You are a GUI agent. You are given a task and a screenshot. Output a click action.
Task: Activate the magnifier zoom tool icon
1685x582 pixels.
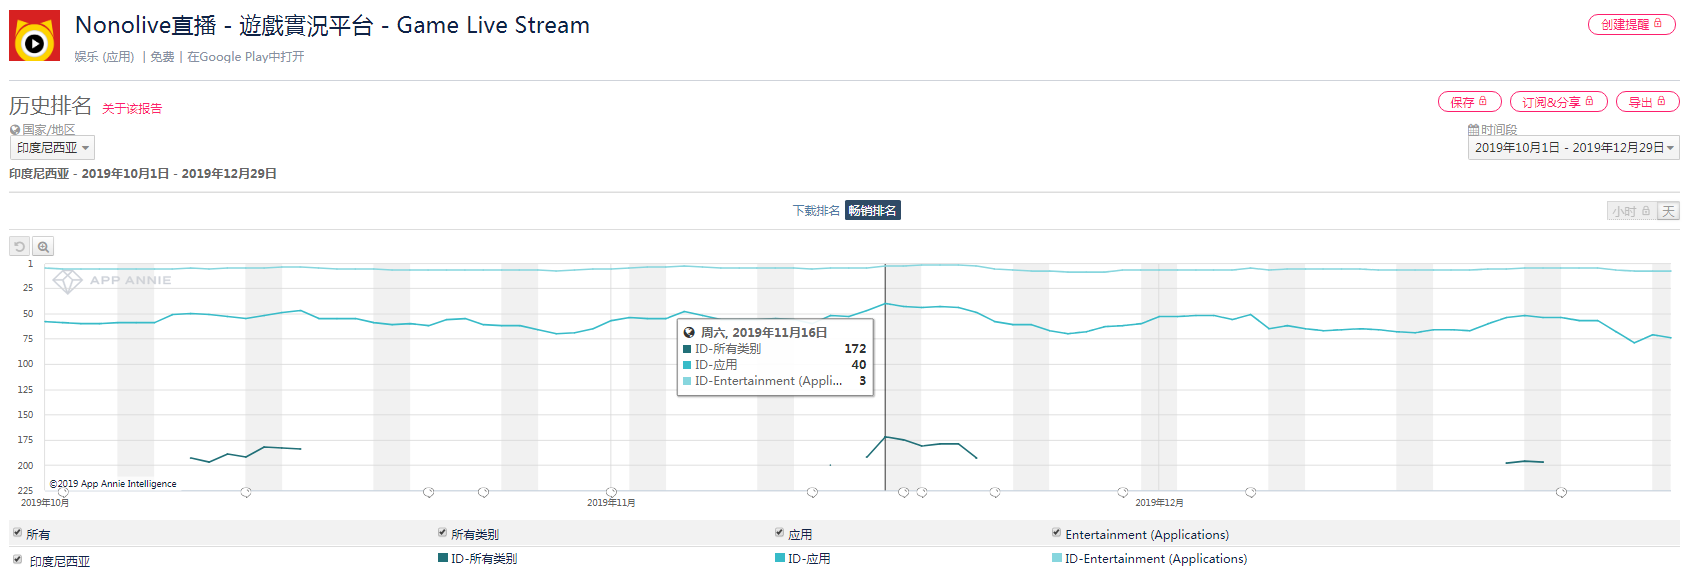(x=43, y=246)
